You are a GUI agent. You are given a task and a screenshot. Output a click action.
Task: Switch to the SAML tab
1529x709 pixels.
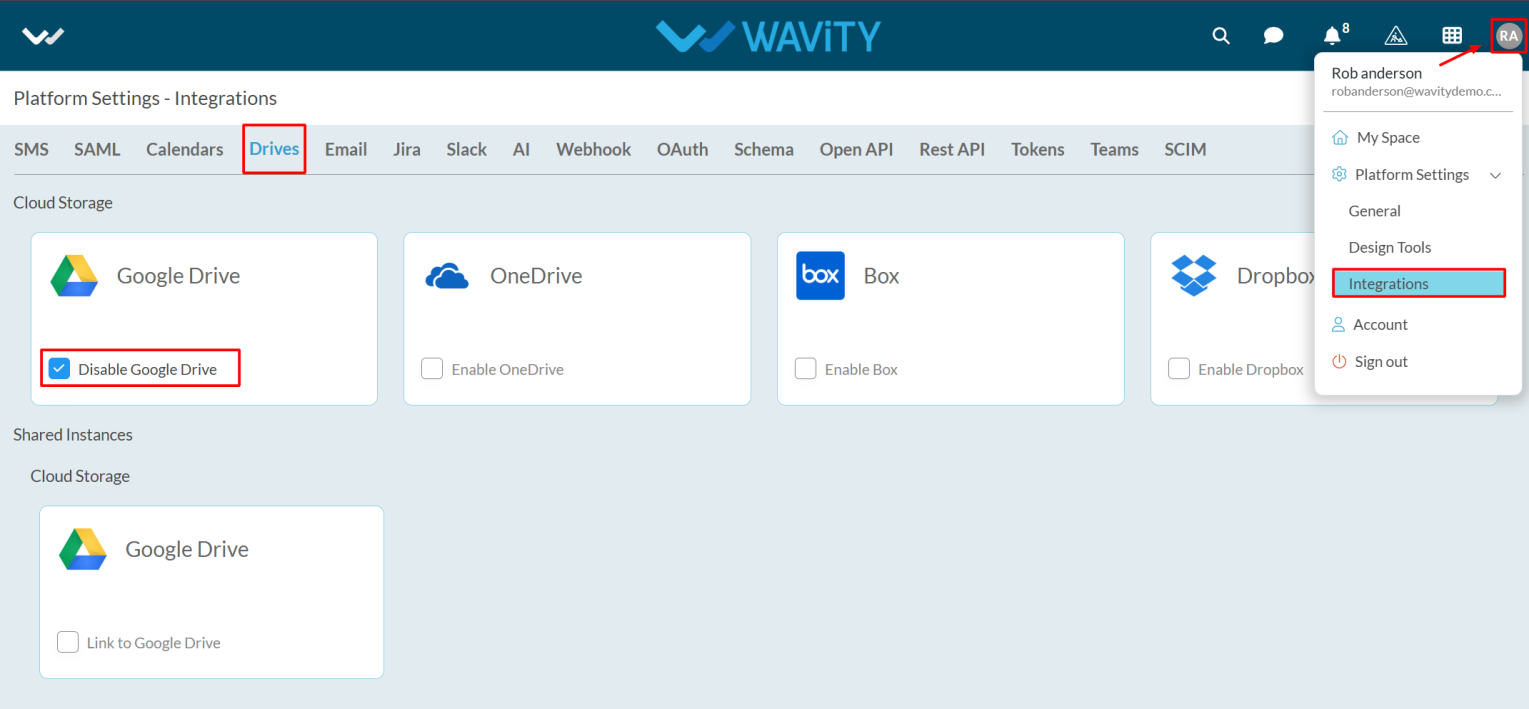(97, 149)
